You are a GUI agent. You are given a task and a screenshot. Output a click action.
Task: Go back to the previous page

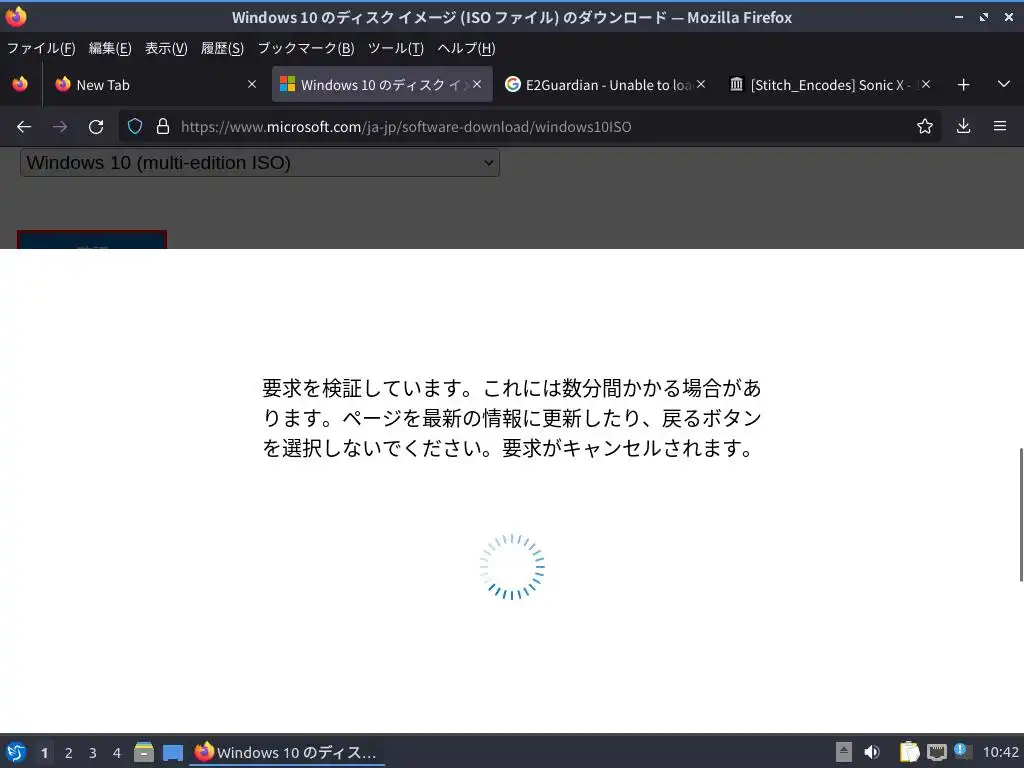click(x=24, y=127)
